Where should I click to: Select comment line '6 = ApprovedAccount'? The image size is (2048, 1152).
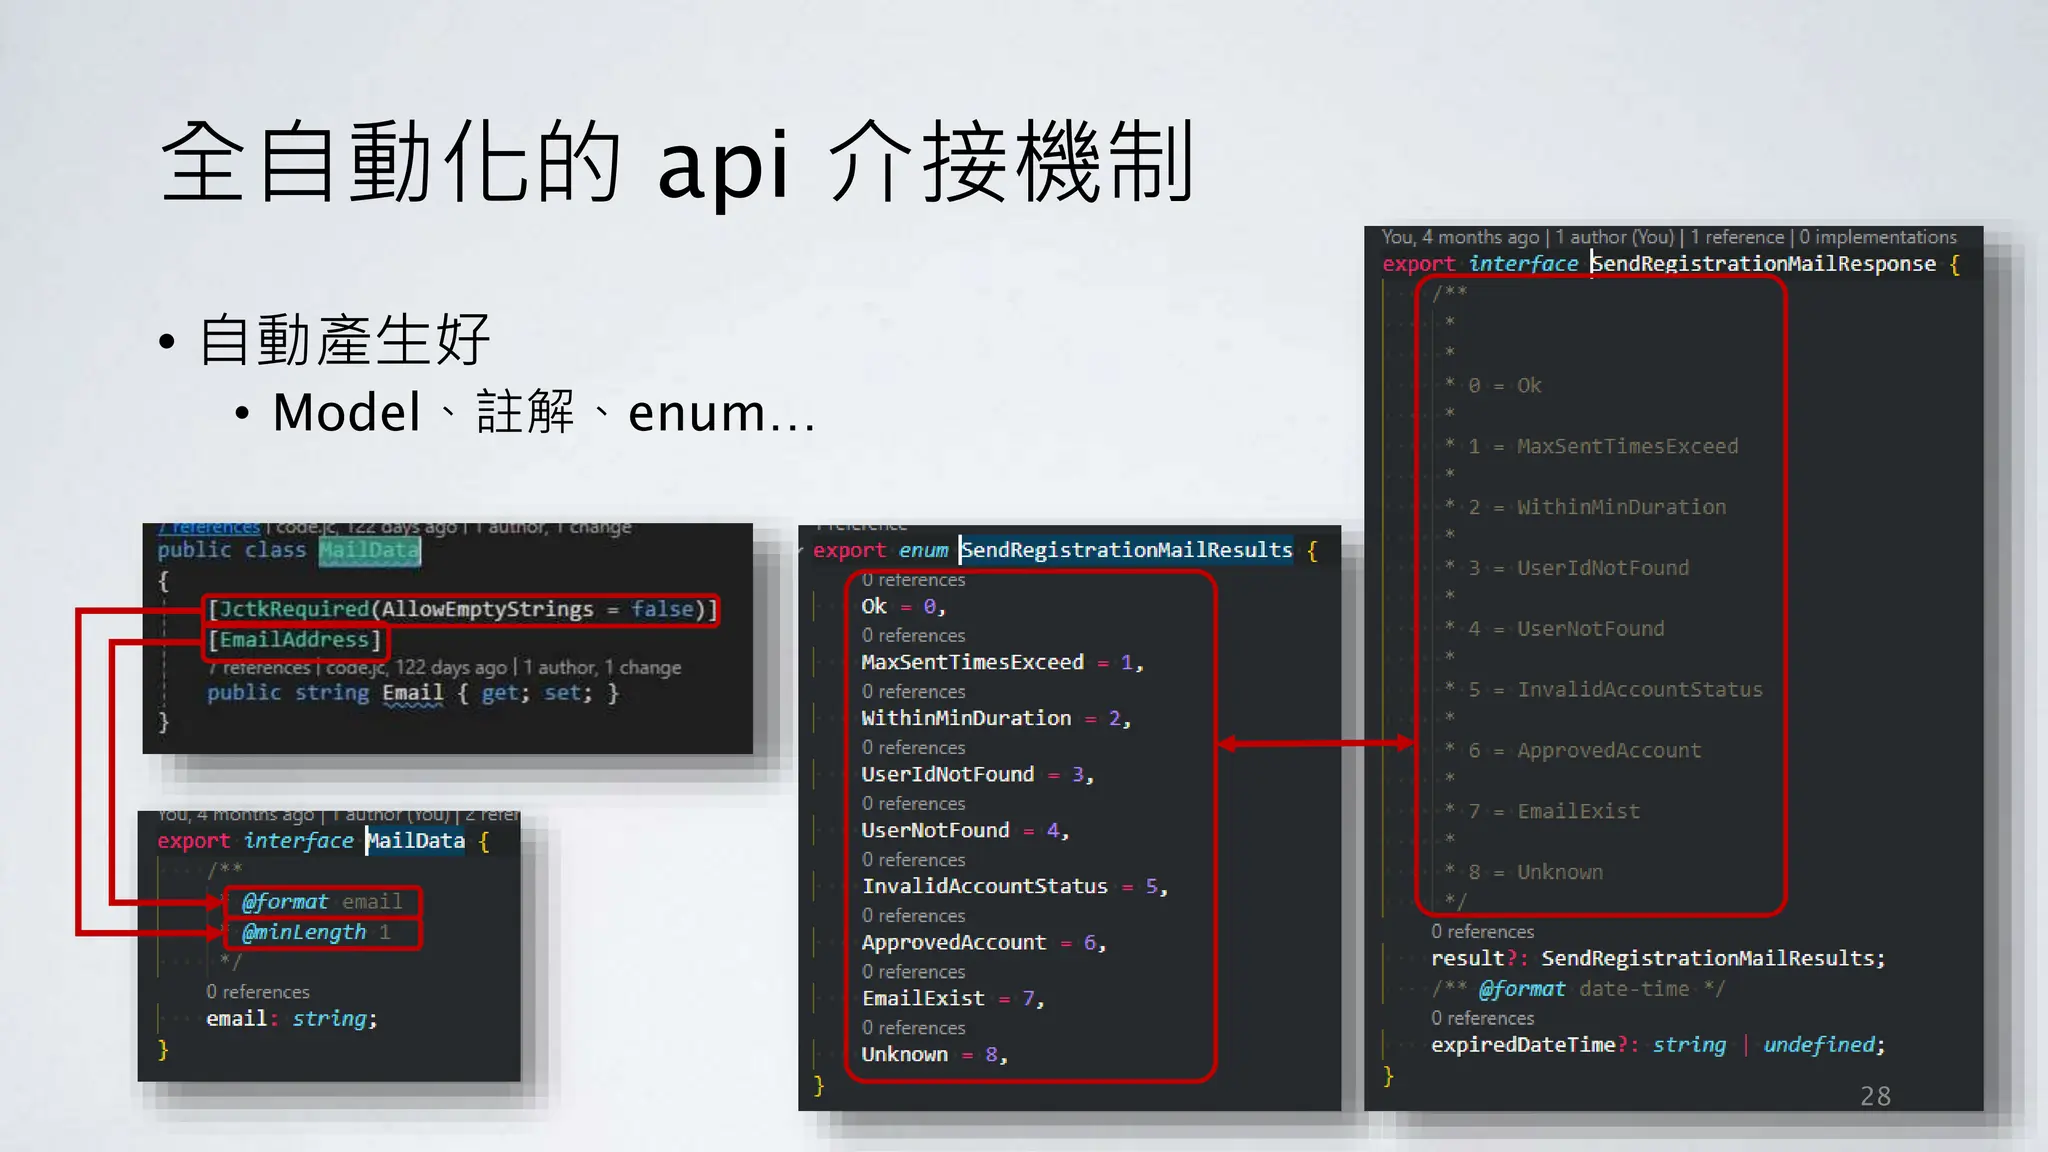tap(1584, 751)
